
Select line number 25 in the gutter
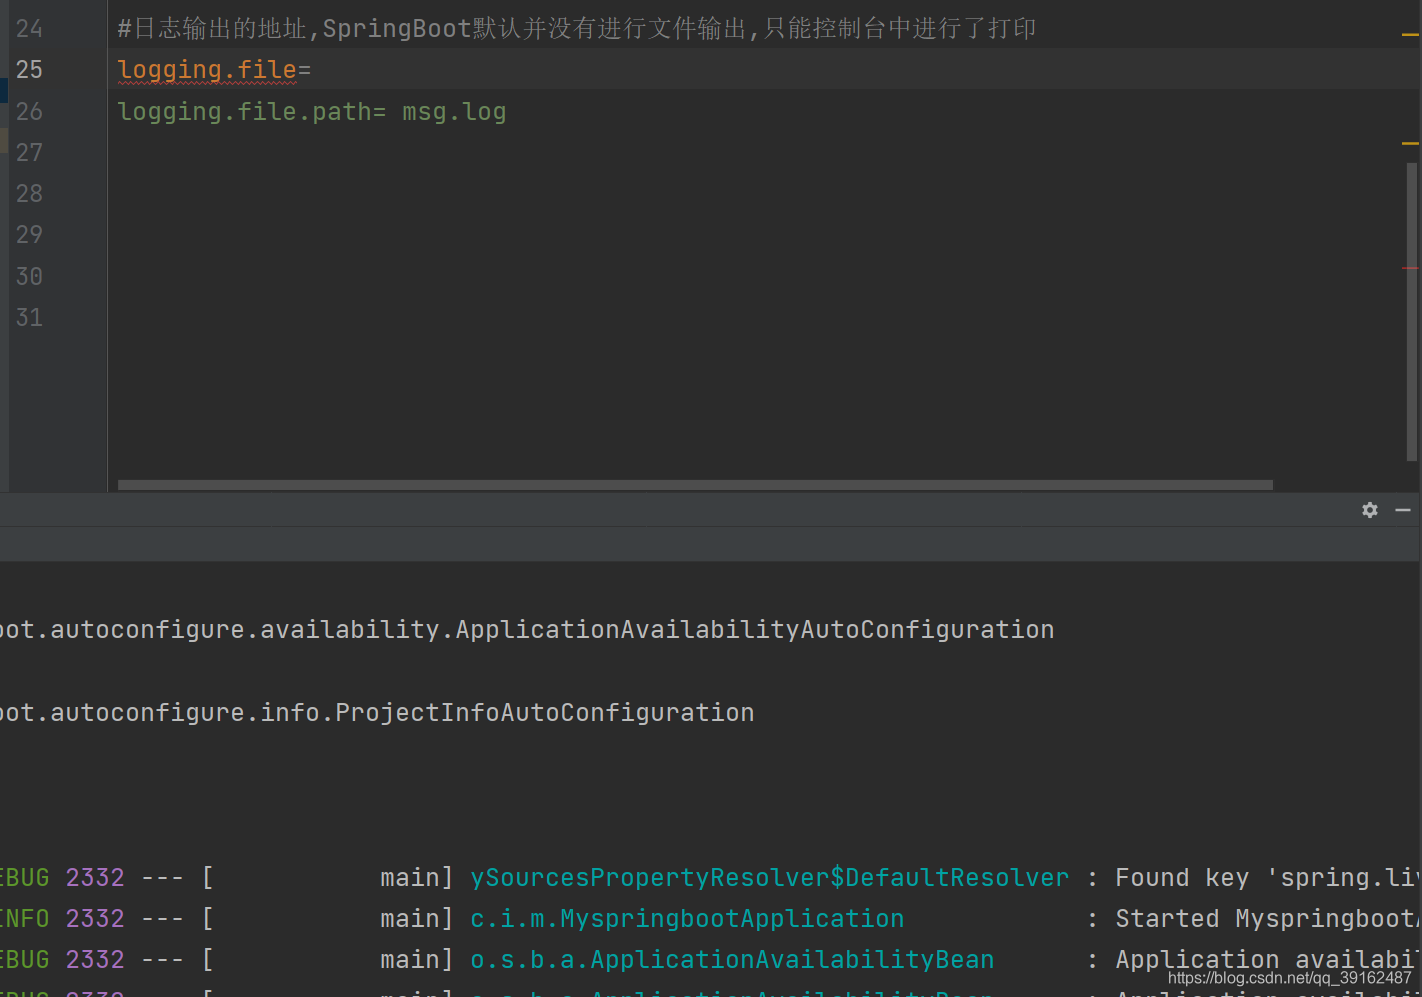point(29,70)
